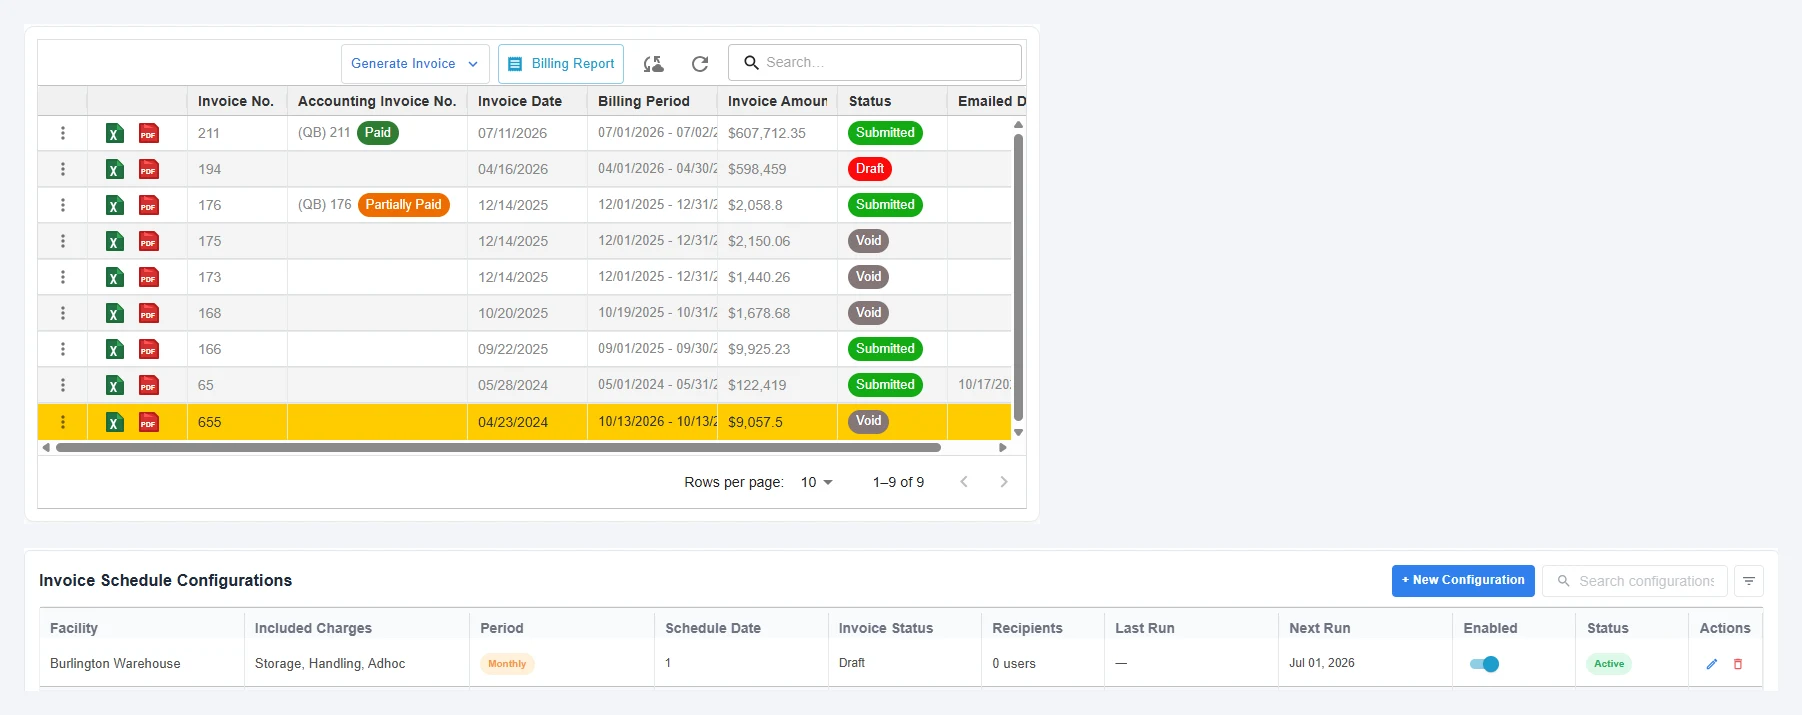Open row menu for invoice 194
The height and width of the screenshot is (715, 1802).
click(63, 169)
